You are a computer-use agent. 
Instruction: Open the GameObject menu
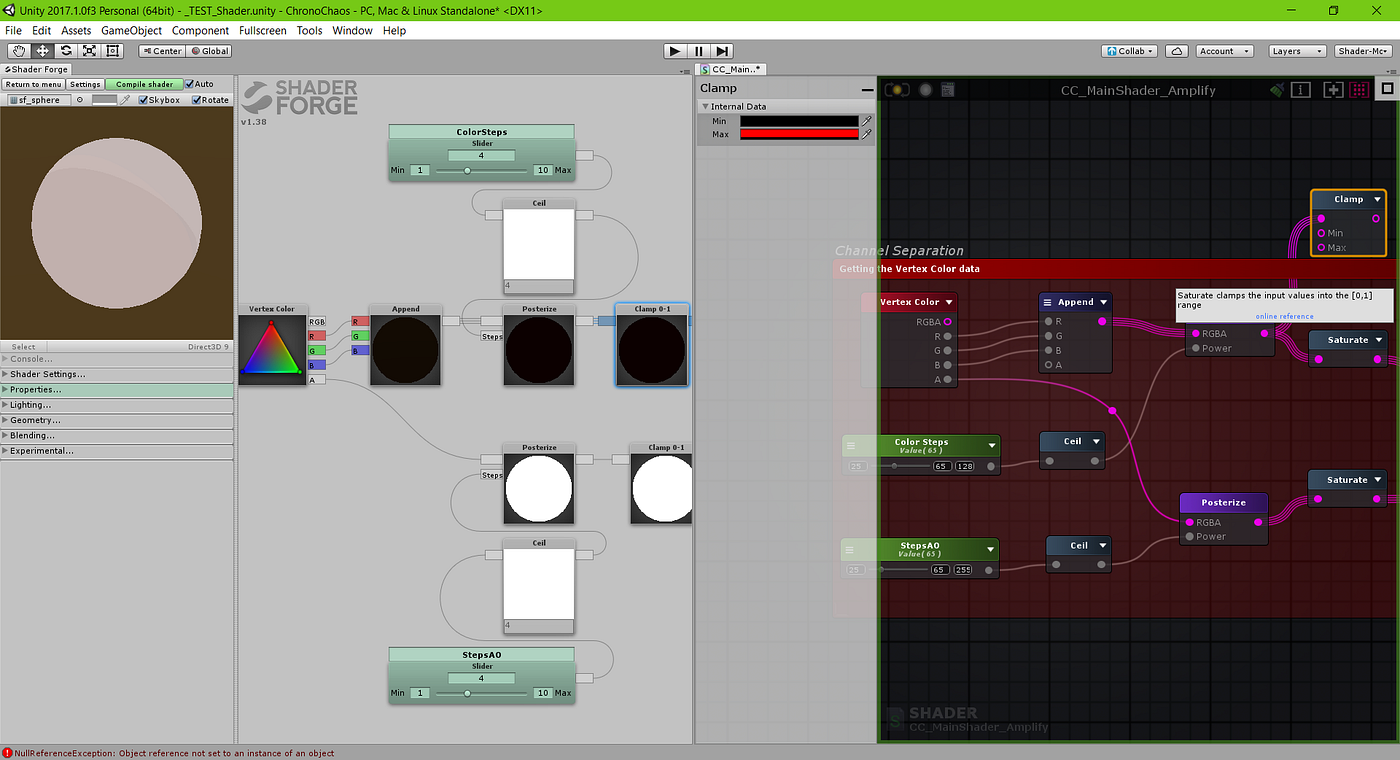pyautogui.click(x=131, y=30)
